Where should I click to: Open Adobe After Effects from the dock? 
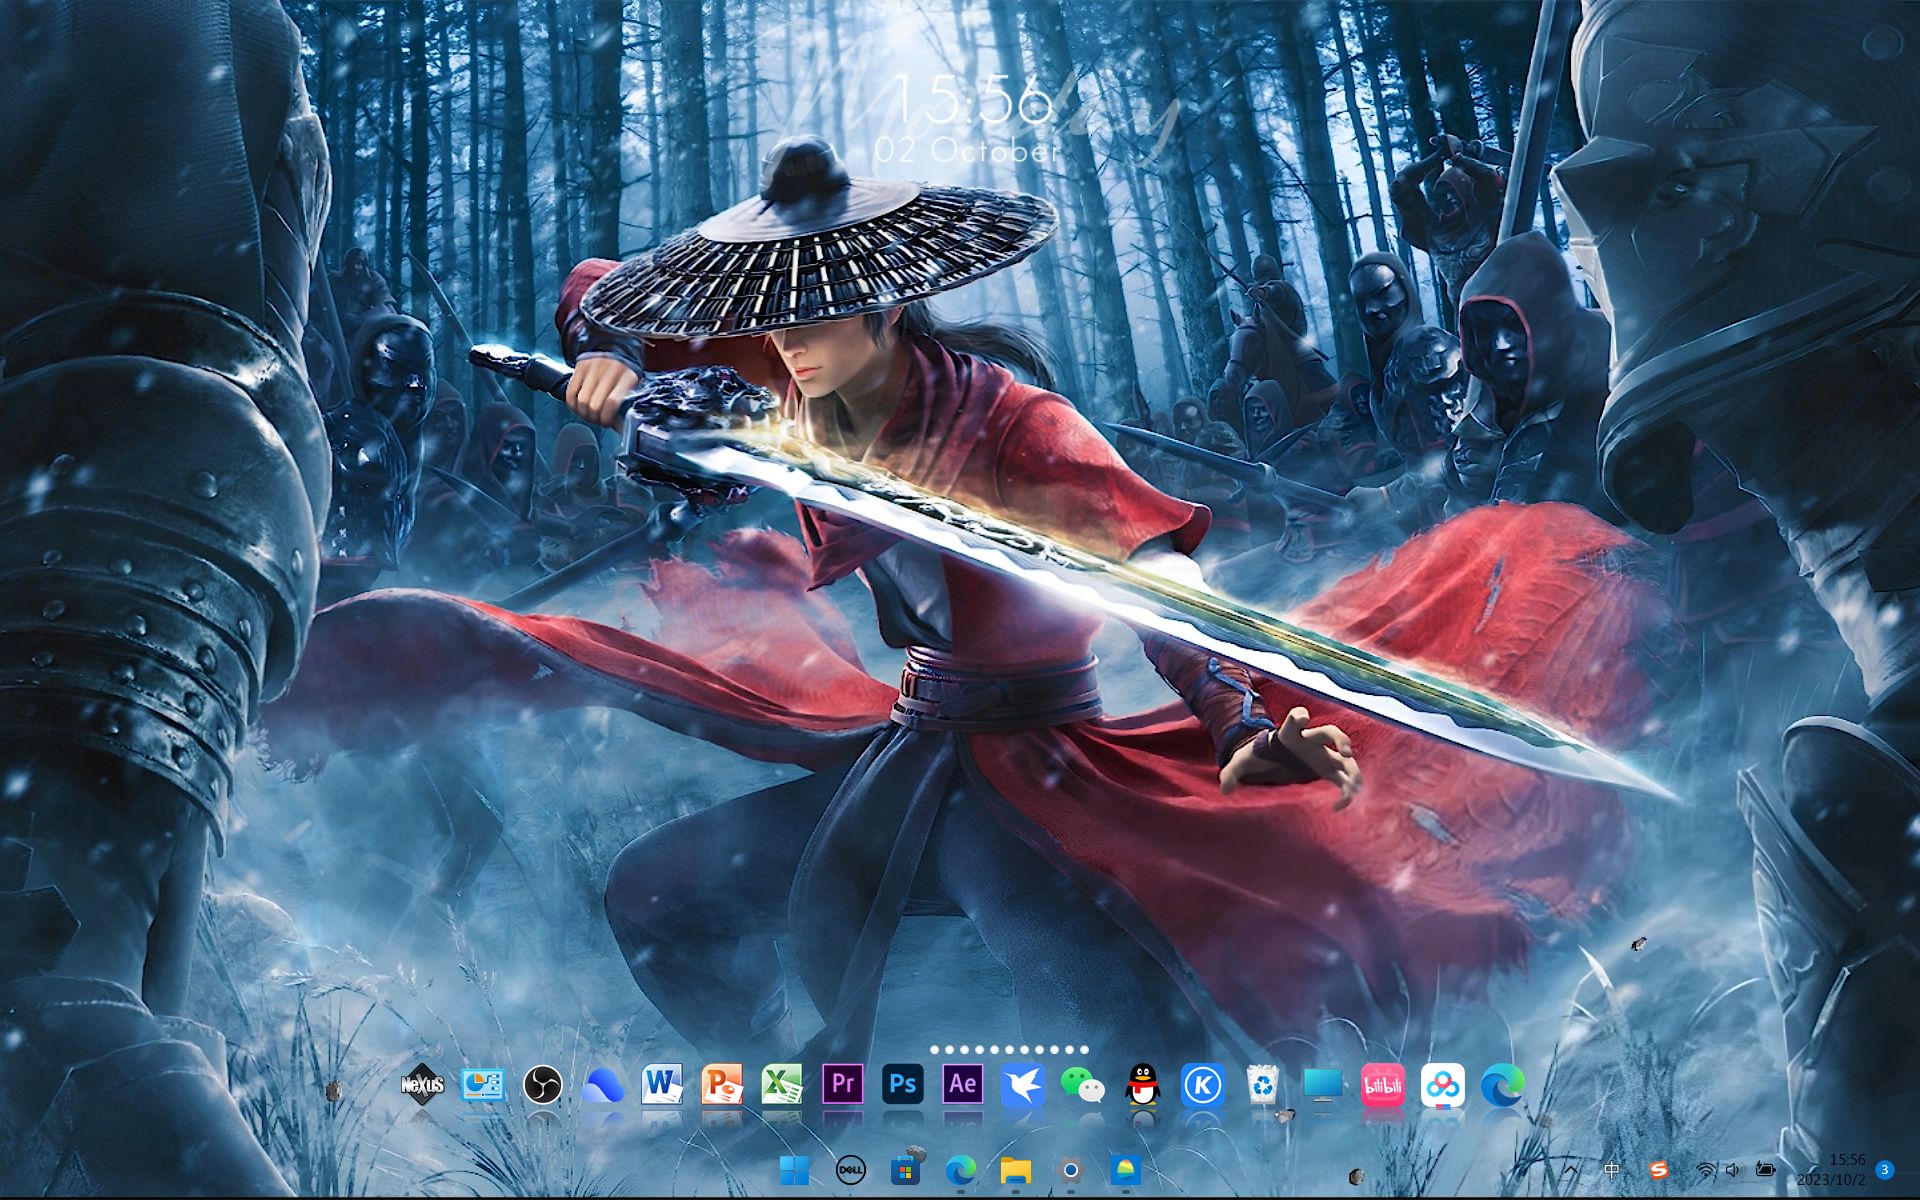(962, 1084)
